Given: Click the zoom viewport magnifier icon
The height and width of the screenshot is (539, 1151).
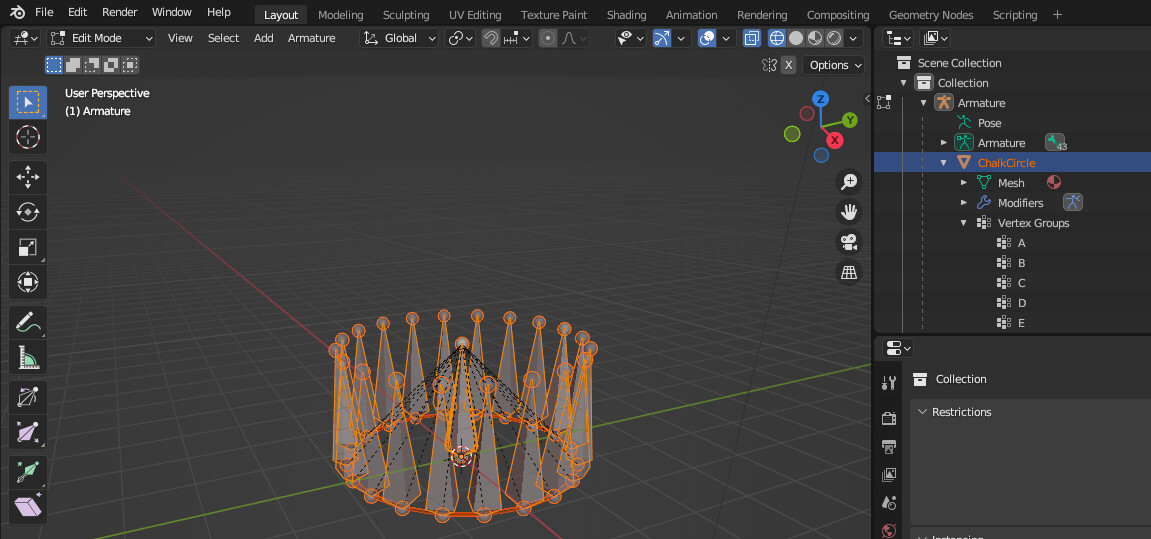Looking at the screenshot, I should point(849,181).
